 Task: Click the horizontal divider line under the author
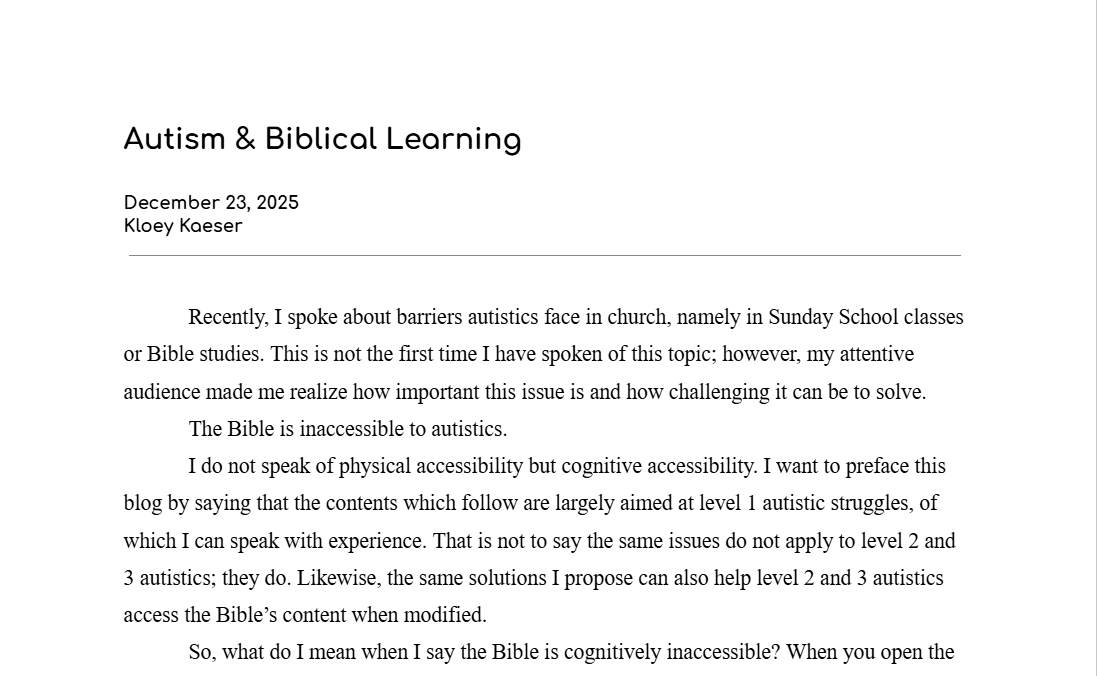545,256
